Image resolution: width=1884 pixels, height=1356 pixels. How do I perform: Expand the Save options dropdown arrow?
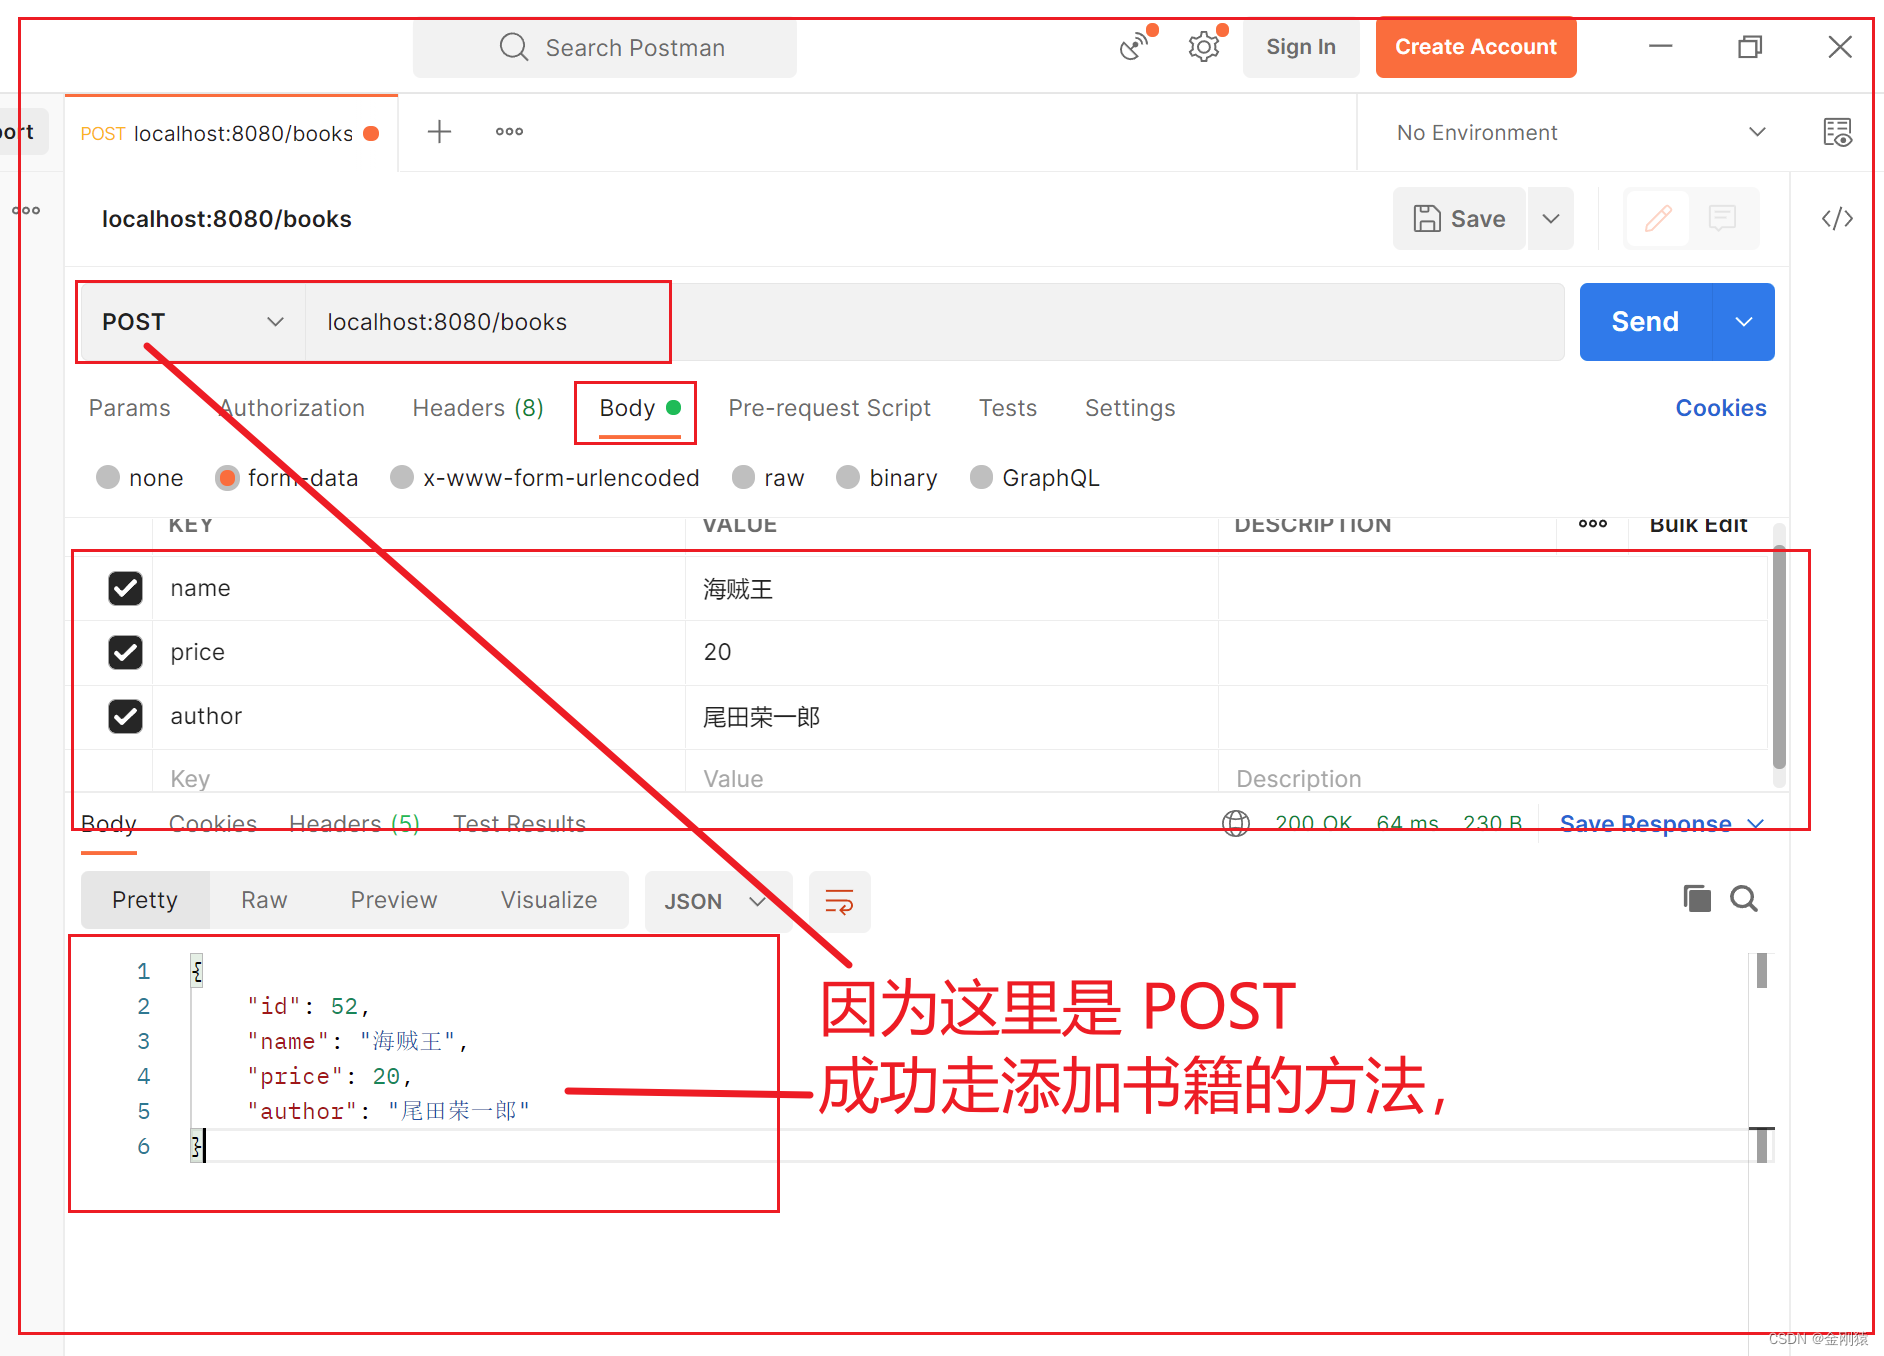coord(1551,218)
